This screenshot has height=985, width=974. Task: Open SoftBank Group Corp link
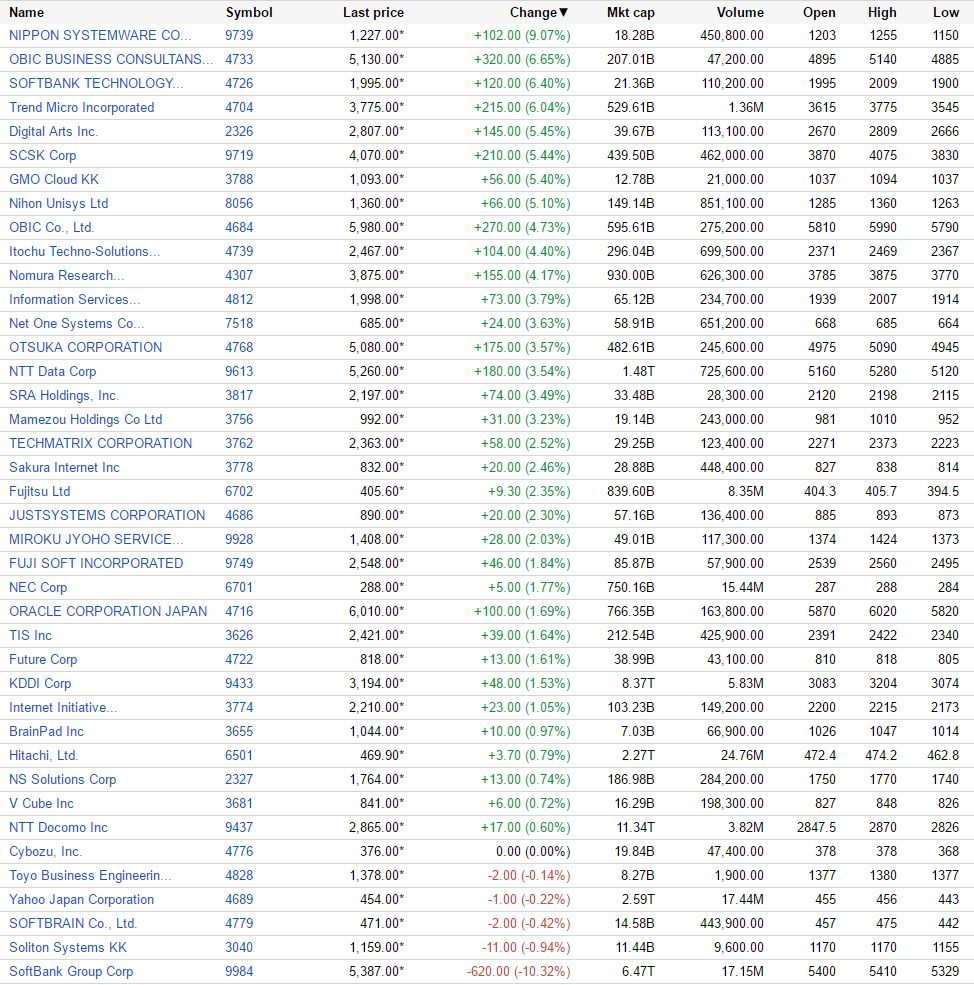point(71,971)
